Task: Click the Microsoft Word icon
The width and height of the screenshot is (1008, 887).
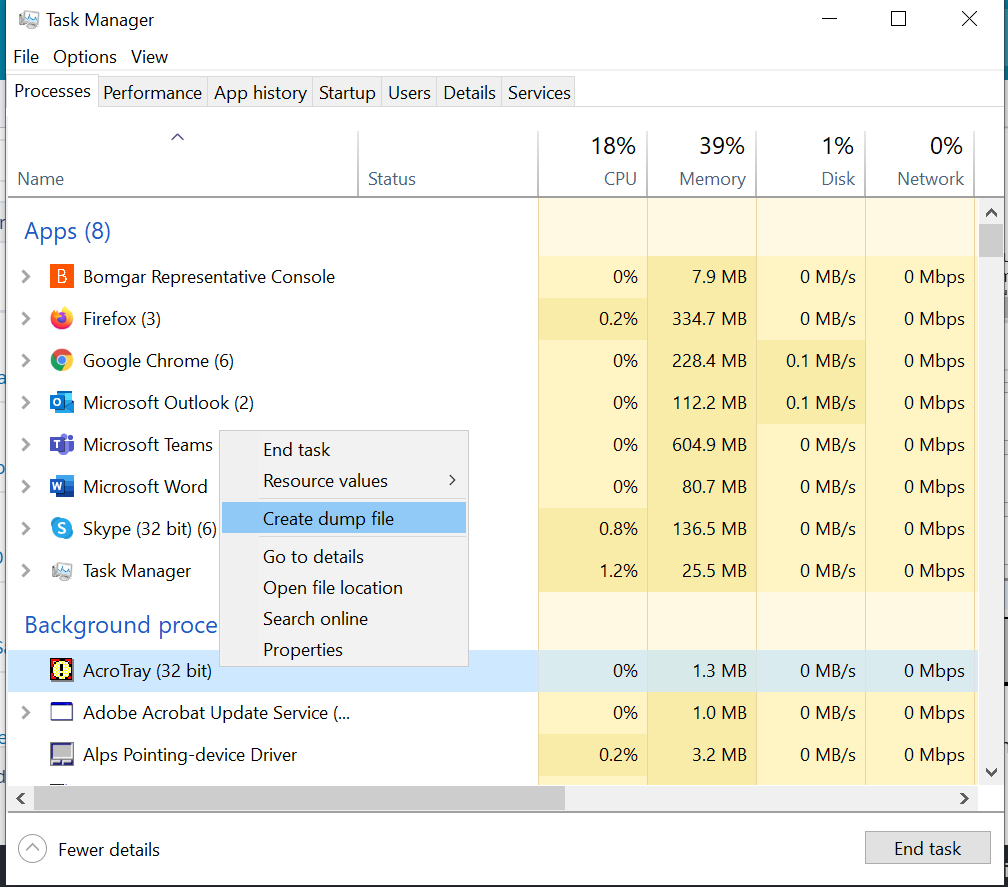Action: [62, 487]
